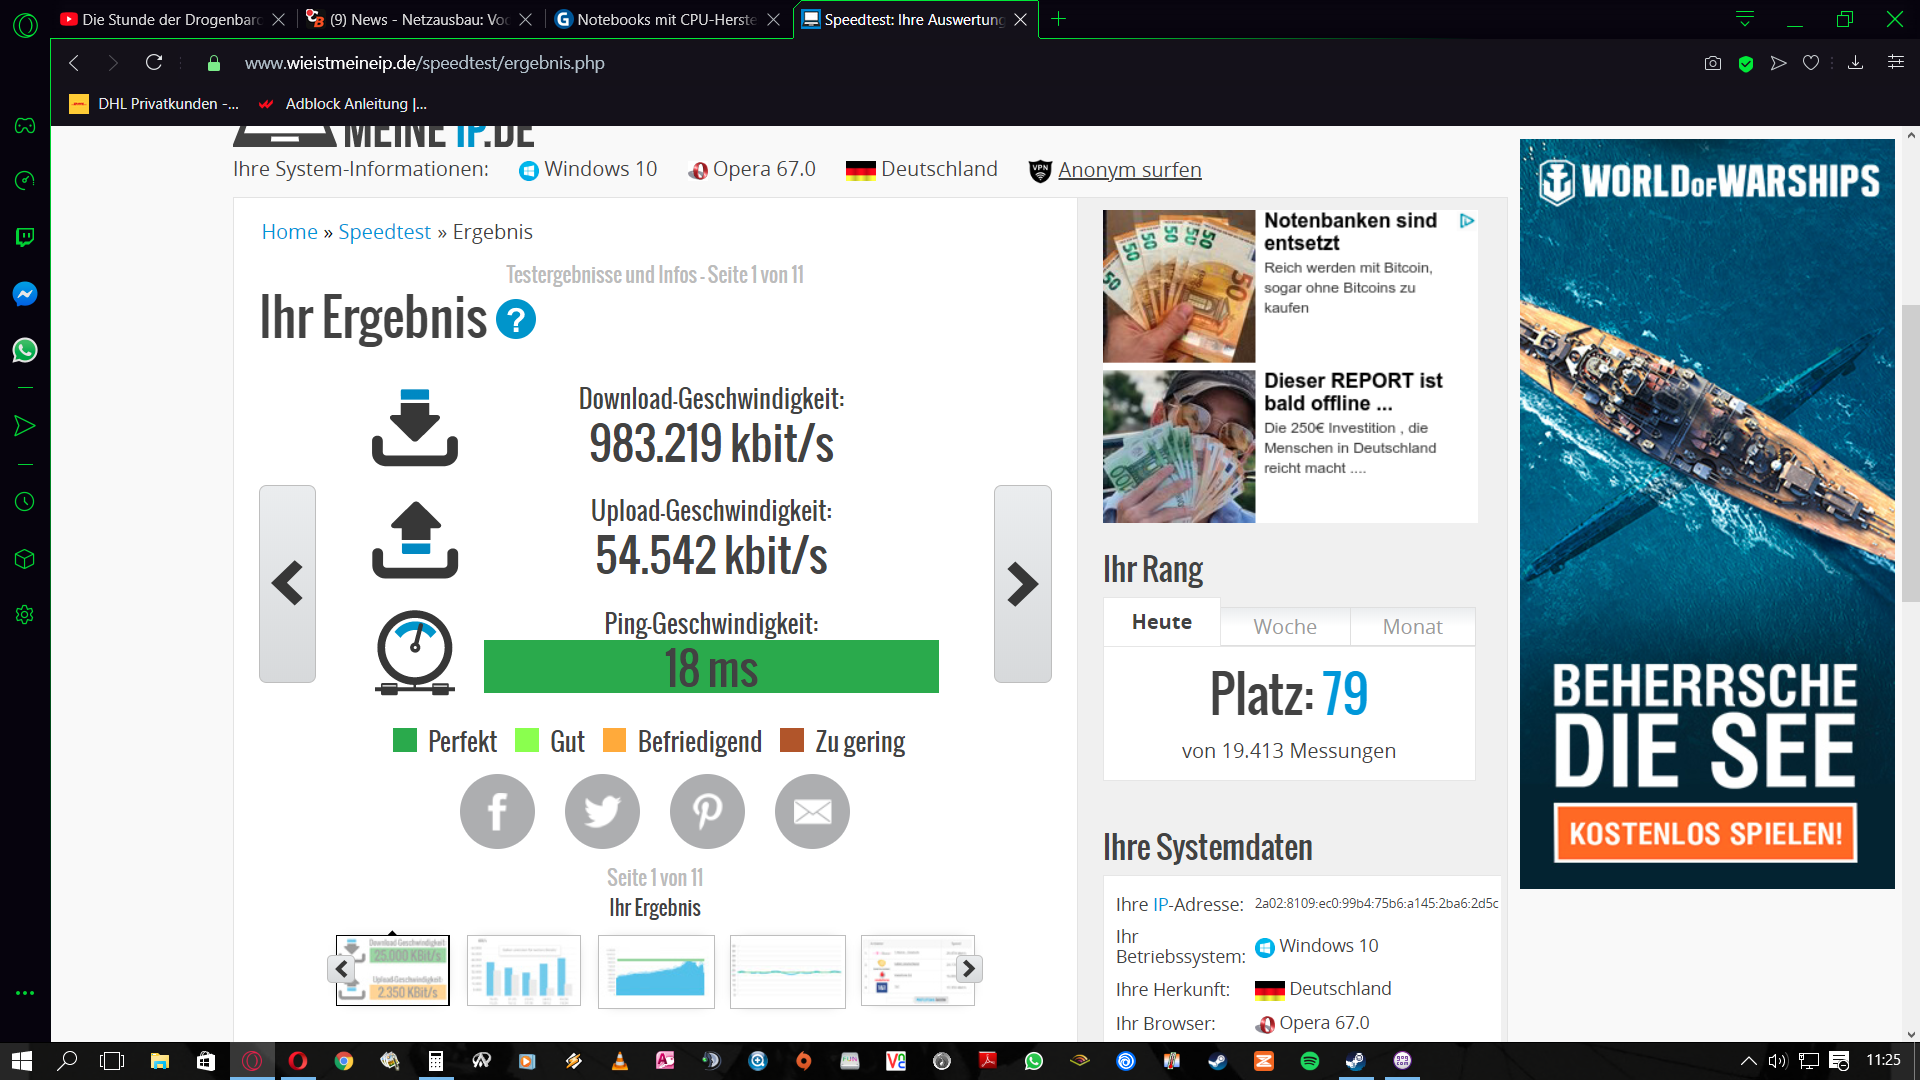Open the Speedtest breadcrumb link
1920x1080 pixels.
(385, 231)
